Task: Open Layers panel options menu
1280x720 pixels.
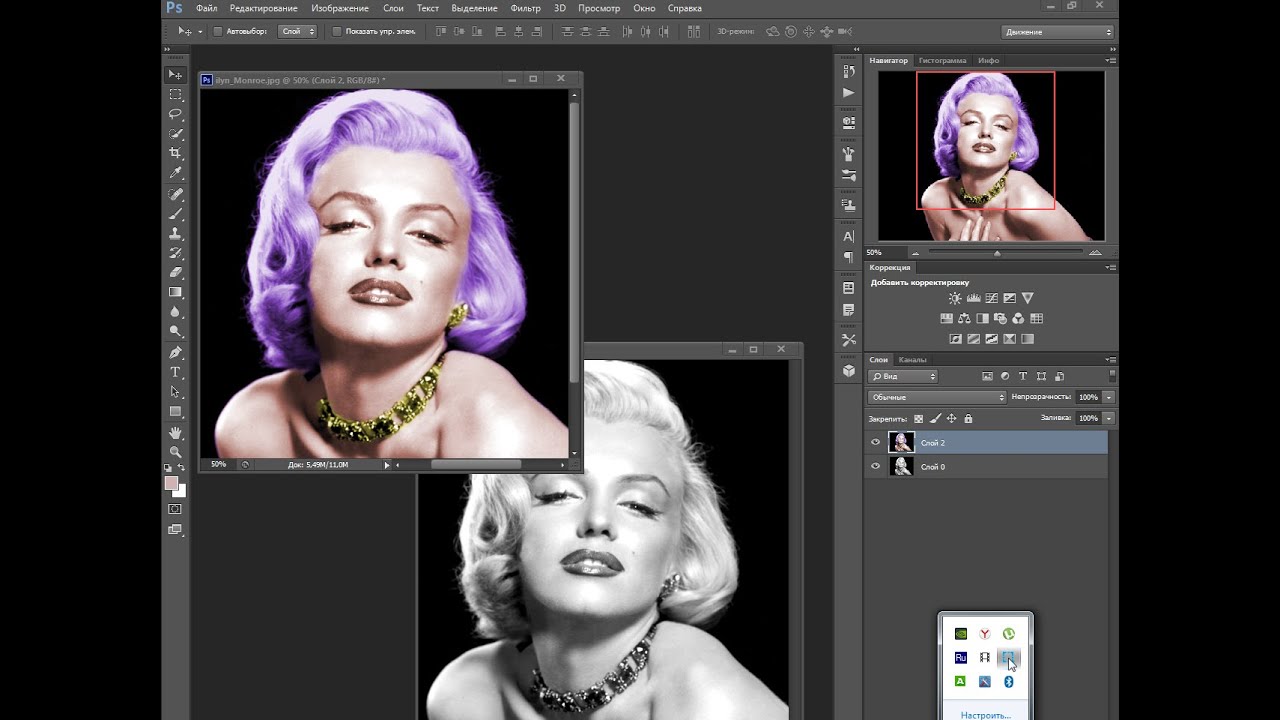Action: 1110,359
